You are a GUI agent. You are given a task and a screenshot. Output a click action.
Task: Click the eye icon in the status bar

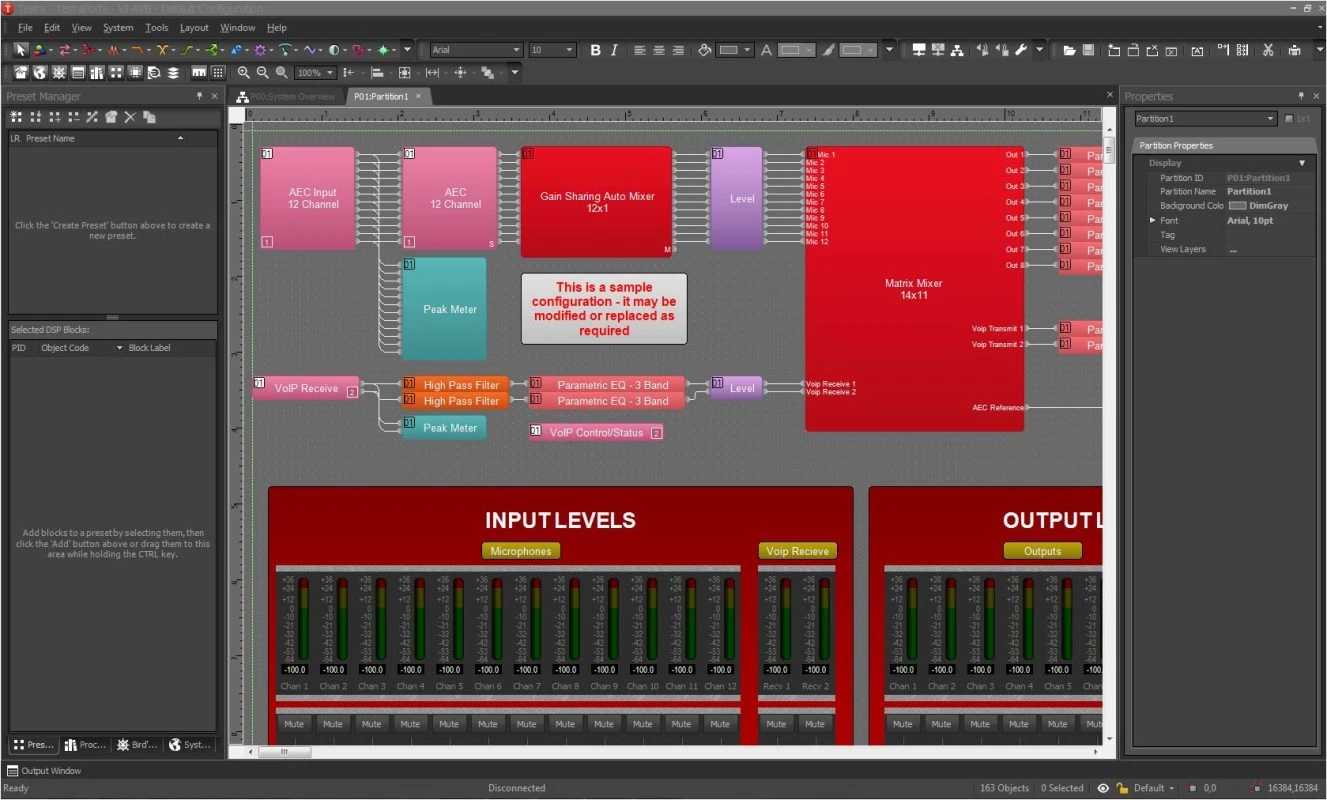tap(1103, 788)
